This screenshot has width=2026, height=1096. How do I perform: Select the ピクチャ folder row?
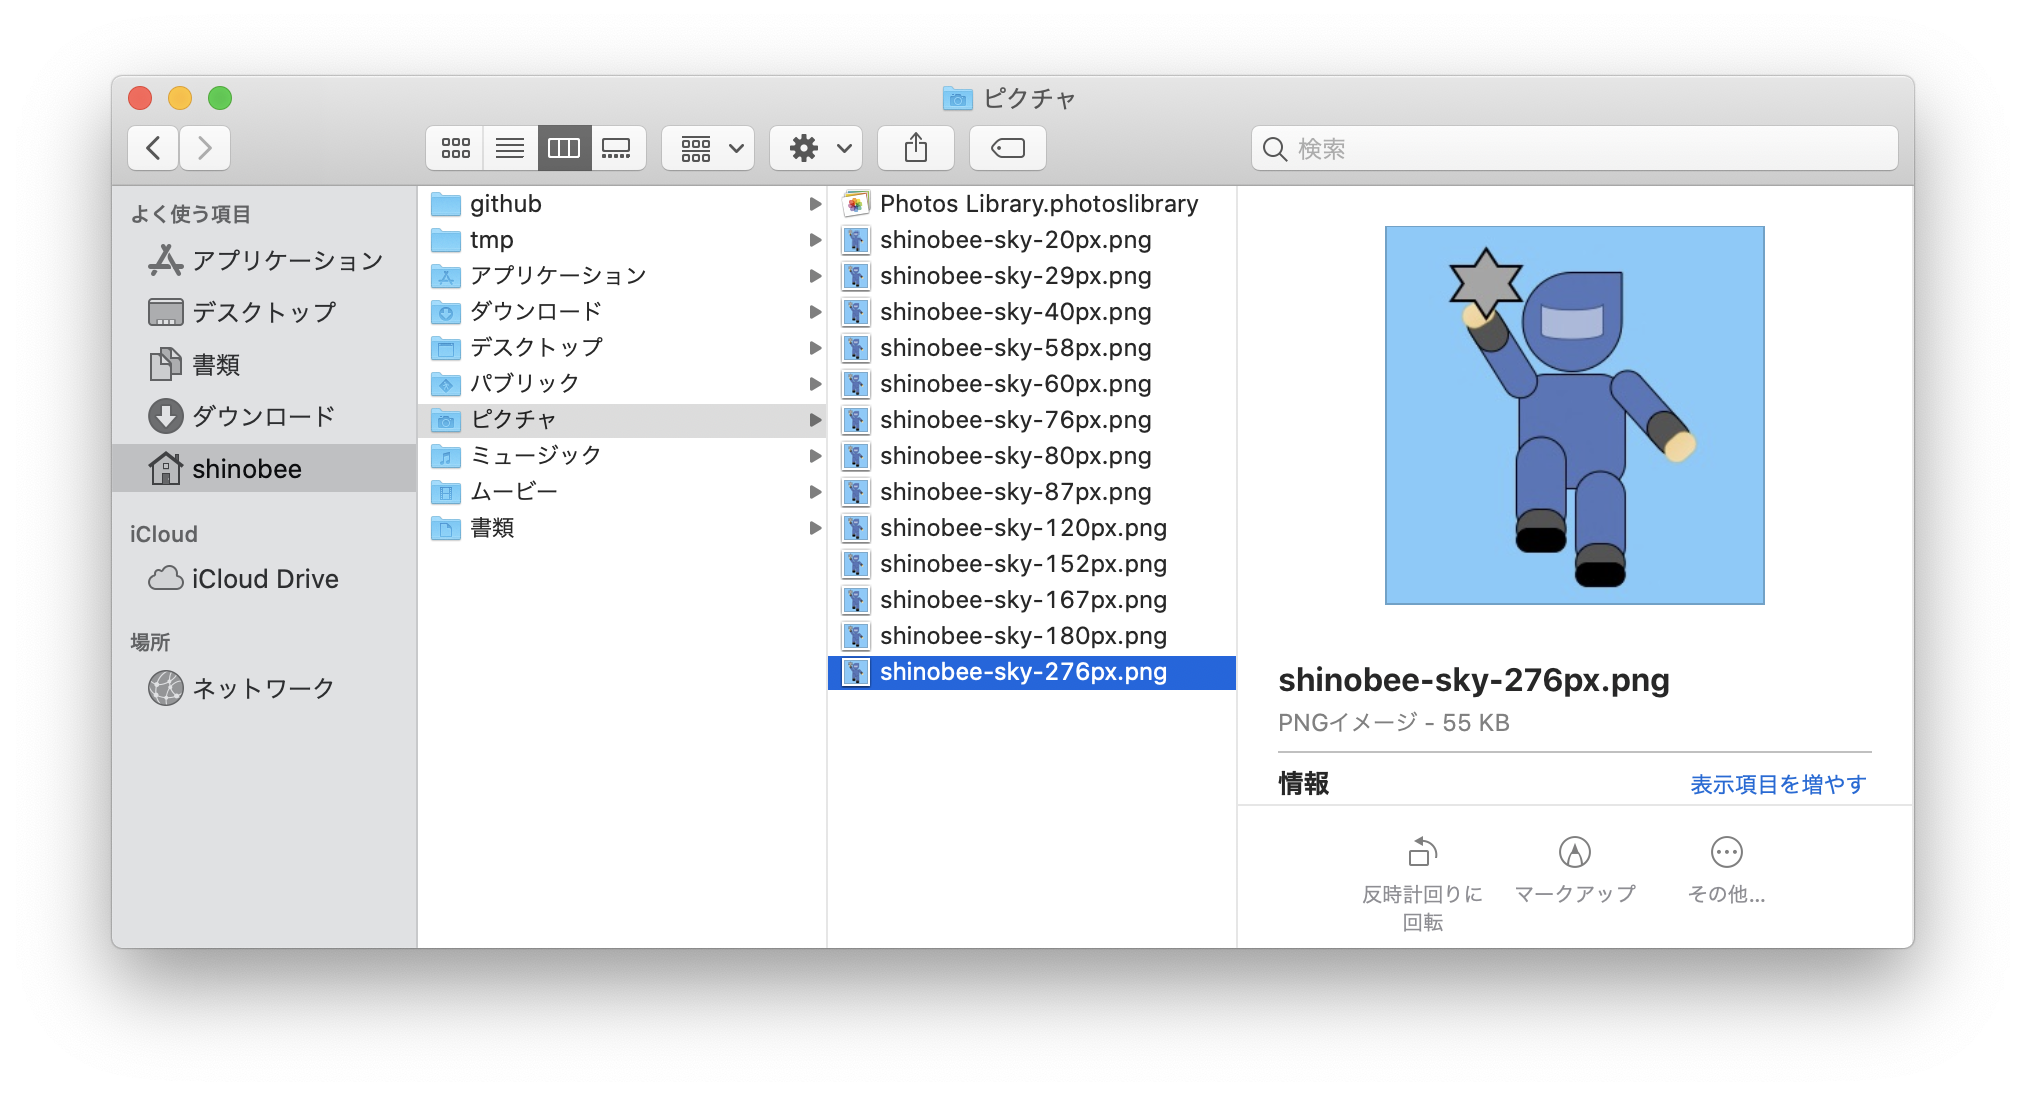(x=622, y=420)
